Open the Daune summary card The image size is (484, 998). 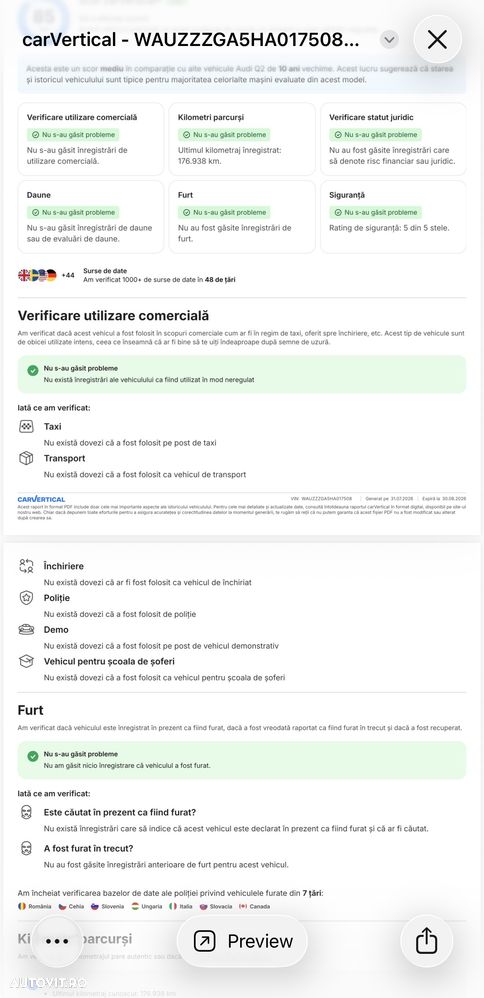pos(91,216)
